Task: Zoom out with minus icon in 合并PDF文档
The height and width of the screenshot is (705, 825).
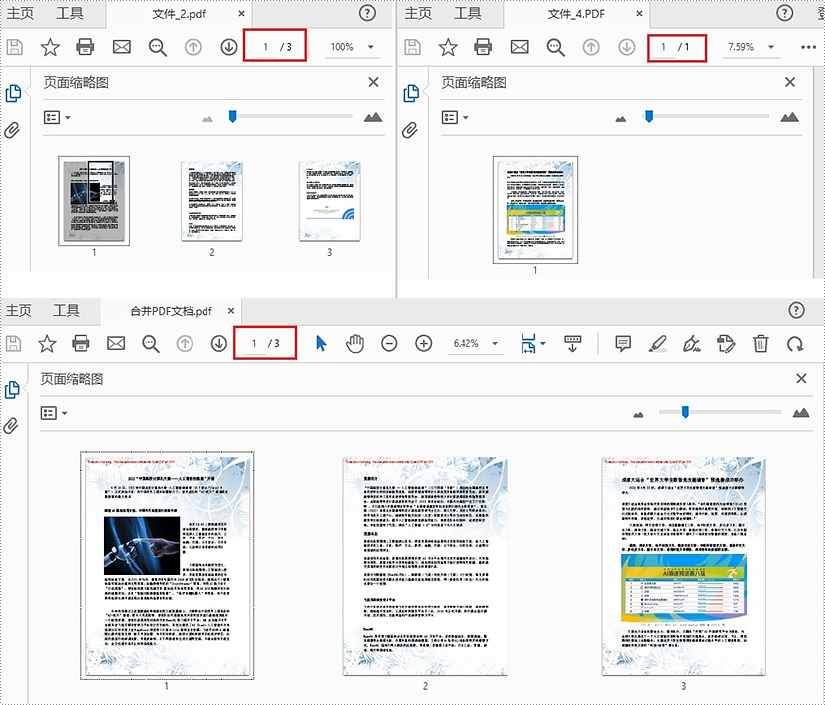Action: click(389, 344)
